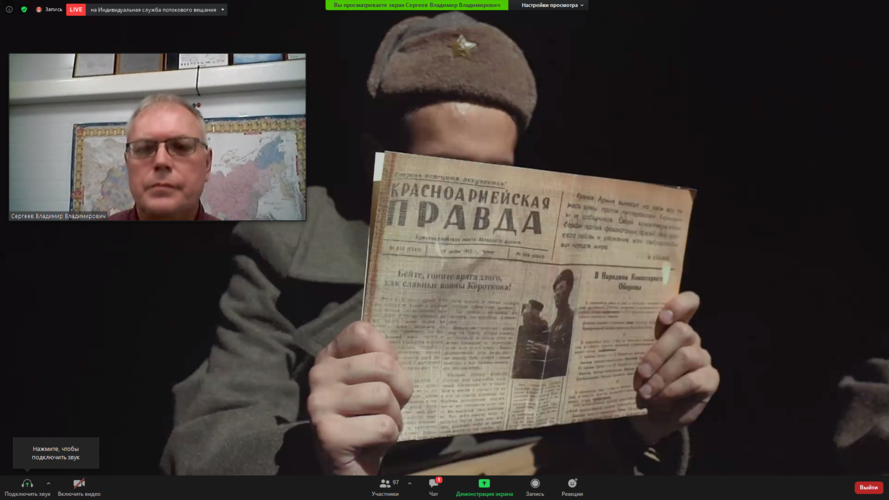
Task: Click the Join Audio headphones icon
Action: pyautogui.click(x=26, y=483)
